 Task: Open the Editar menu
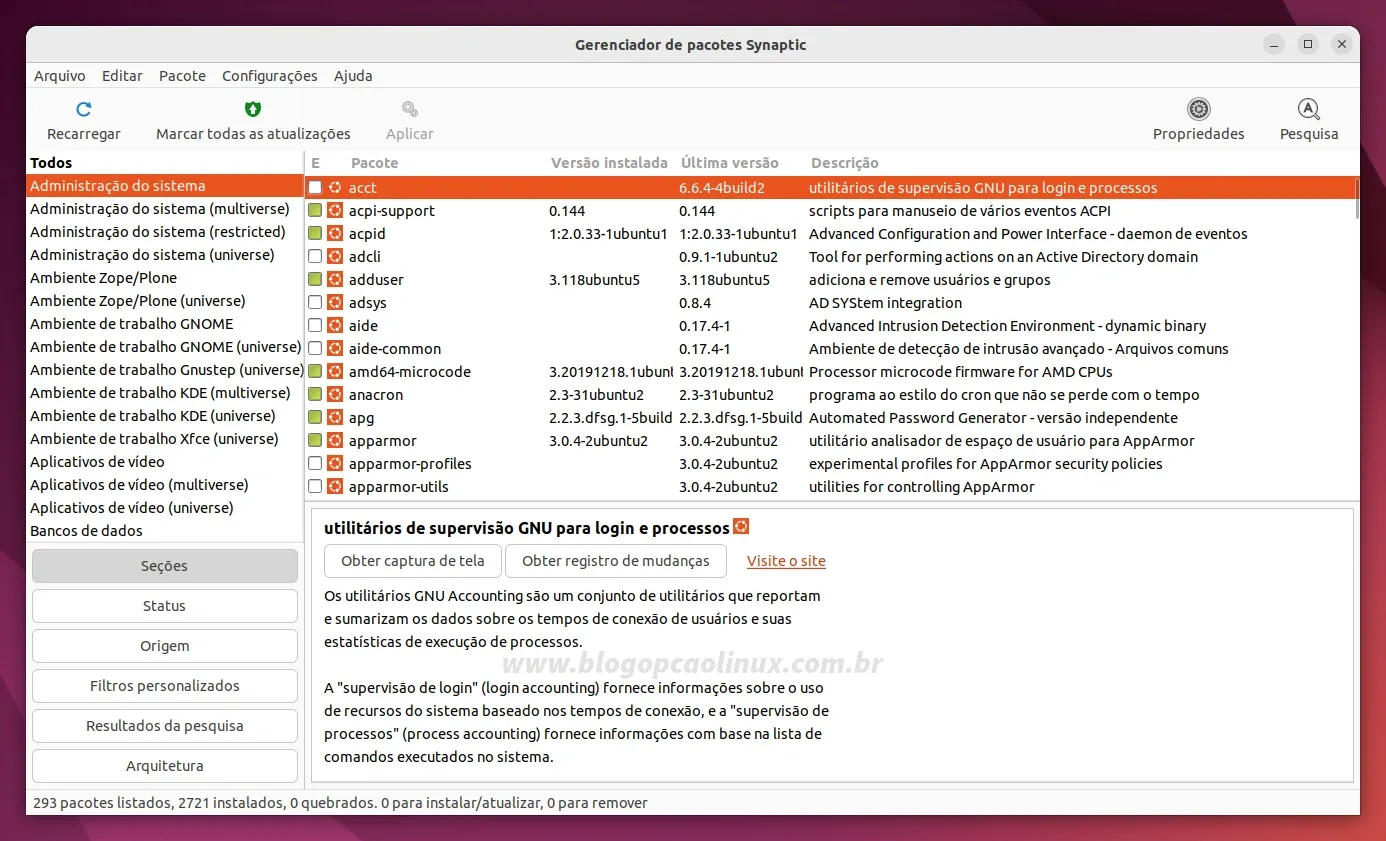(122, 76)
